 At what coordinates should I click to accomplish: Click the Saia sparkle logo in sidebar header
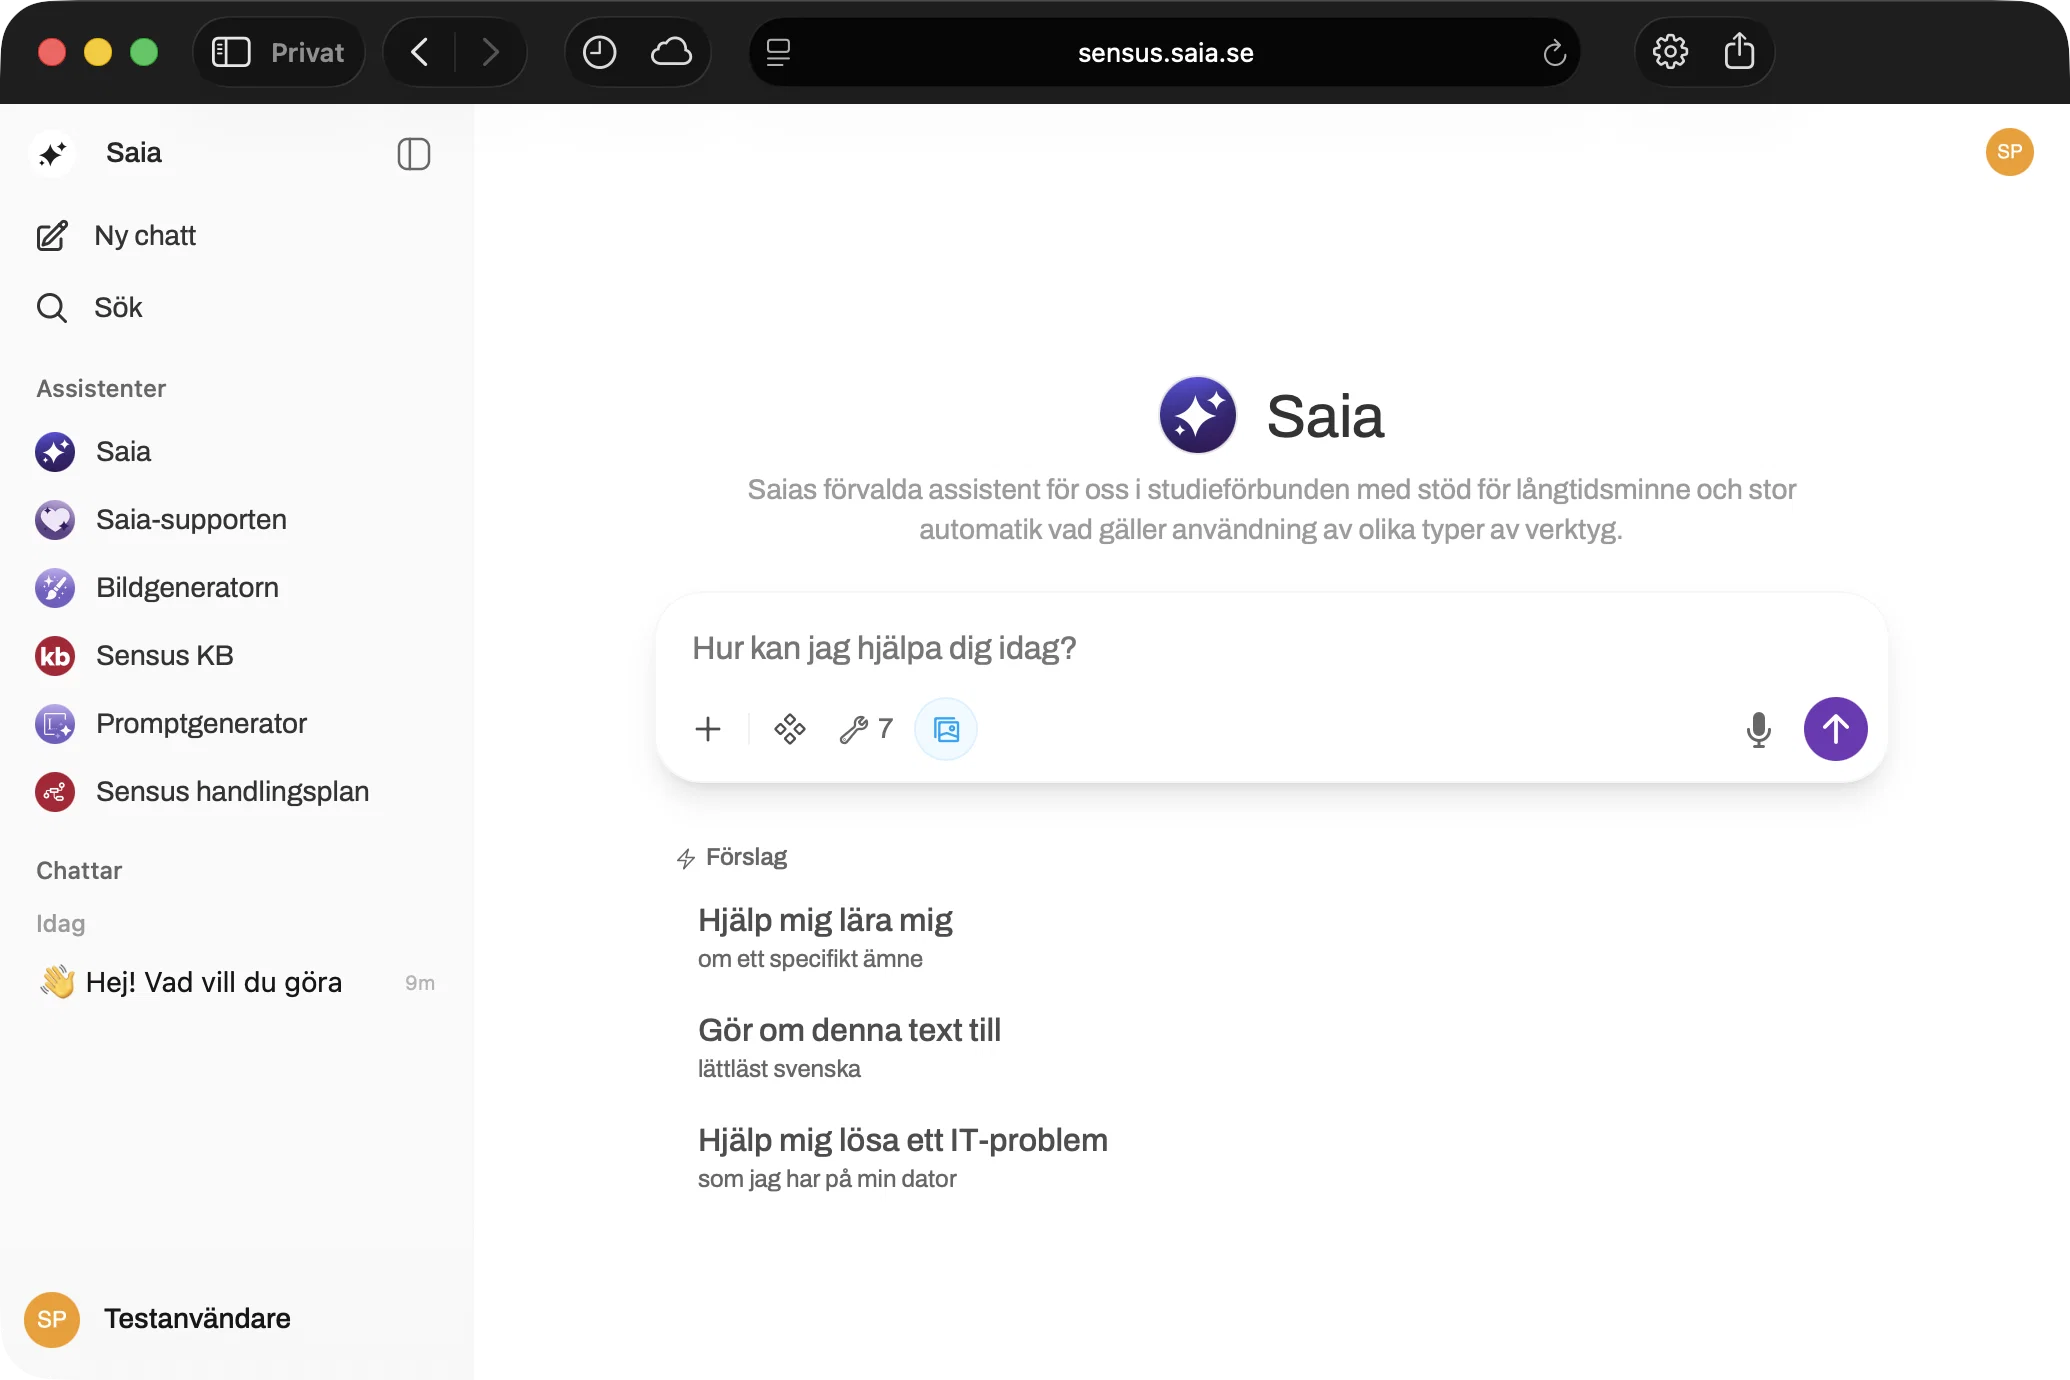pos(53,153)
